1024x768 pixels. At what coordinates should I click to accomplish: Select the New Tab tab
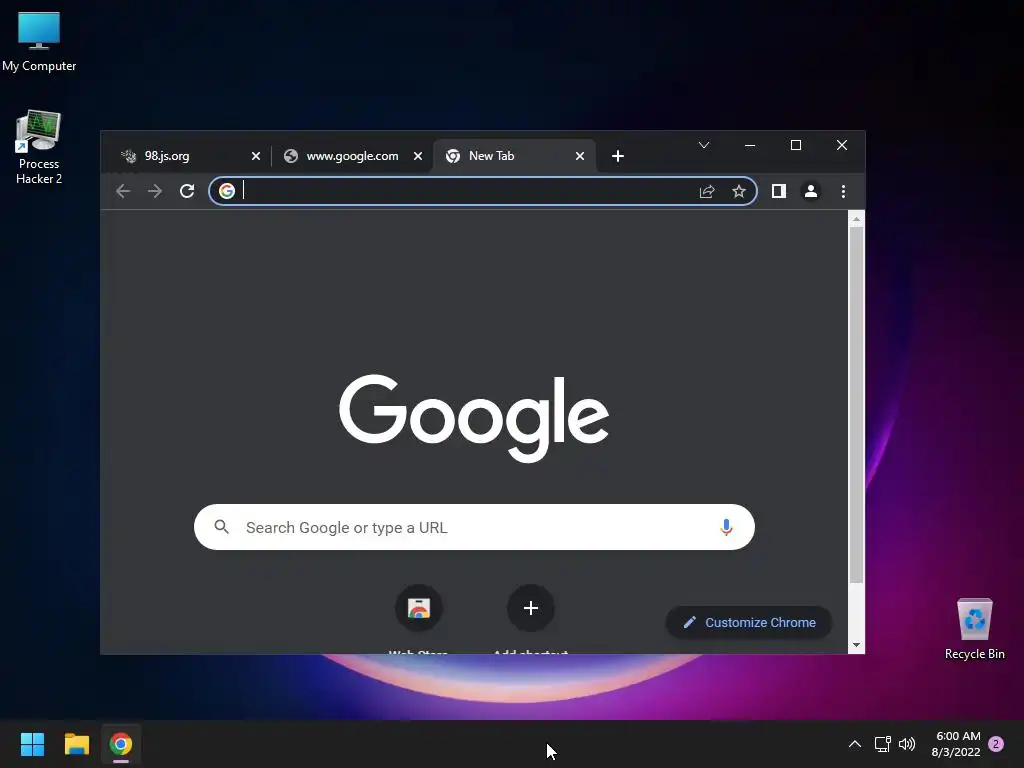point(514,156)
